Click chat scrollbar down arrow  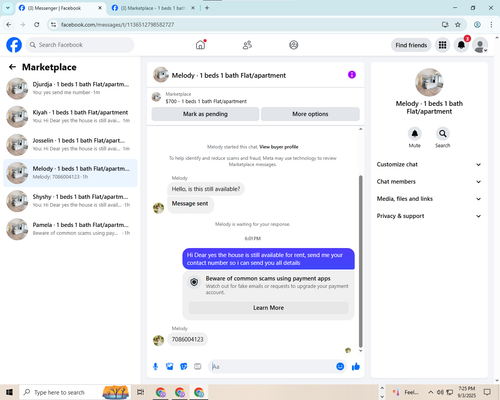click(360, 351)
